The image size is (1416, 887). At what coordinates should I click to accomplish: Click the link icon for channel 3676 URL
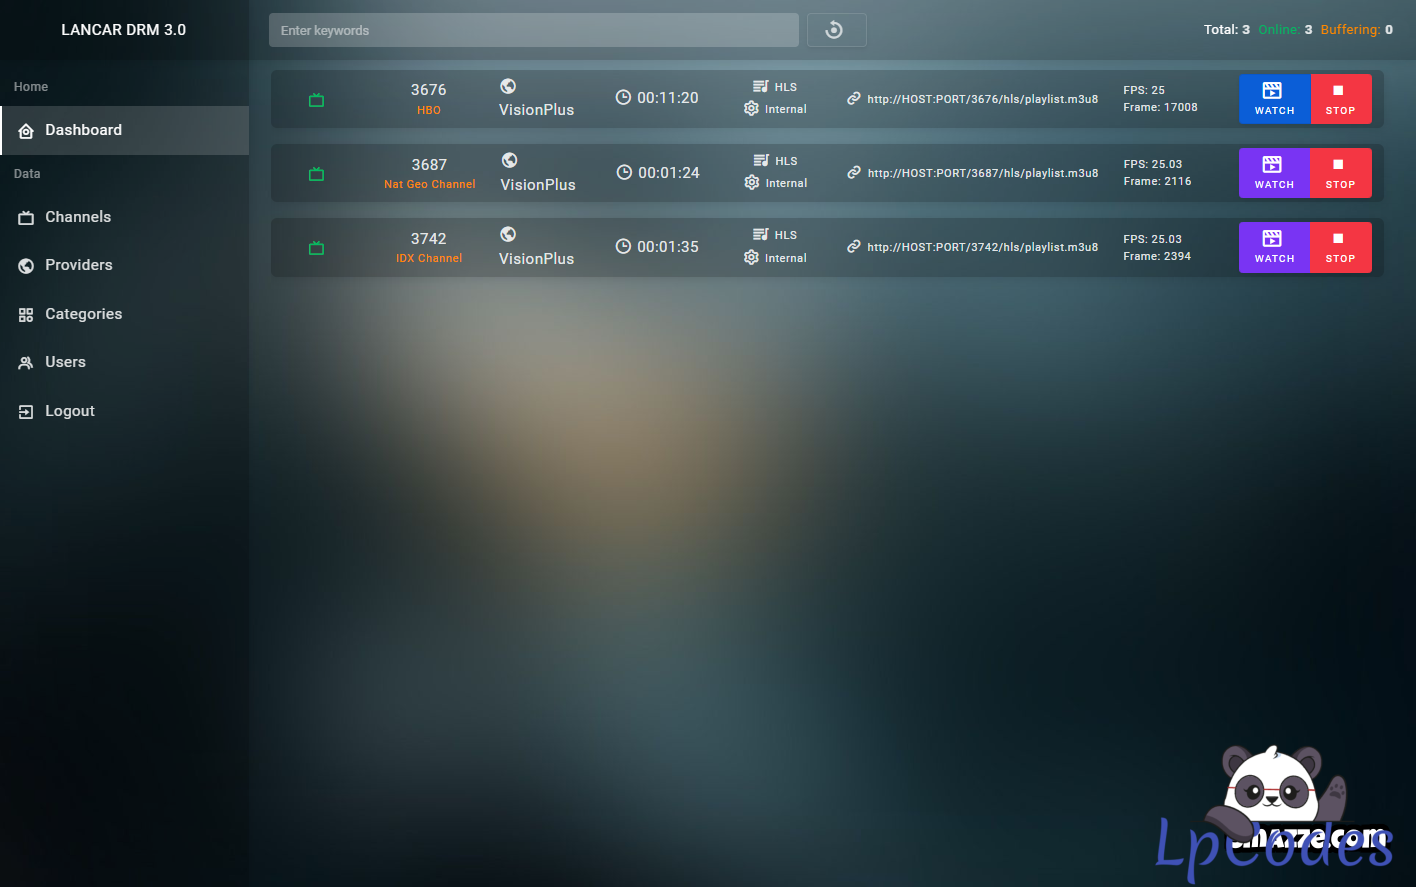click(x=854, y=99)
